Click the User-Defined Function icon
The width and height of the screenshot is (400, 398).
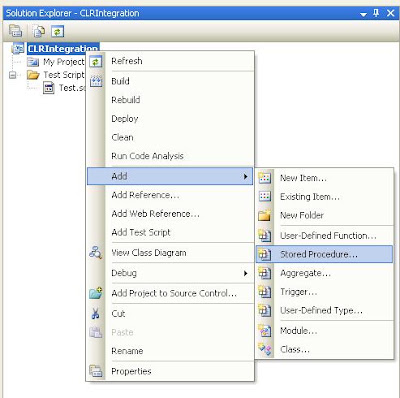tap(265, 236)
